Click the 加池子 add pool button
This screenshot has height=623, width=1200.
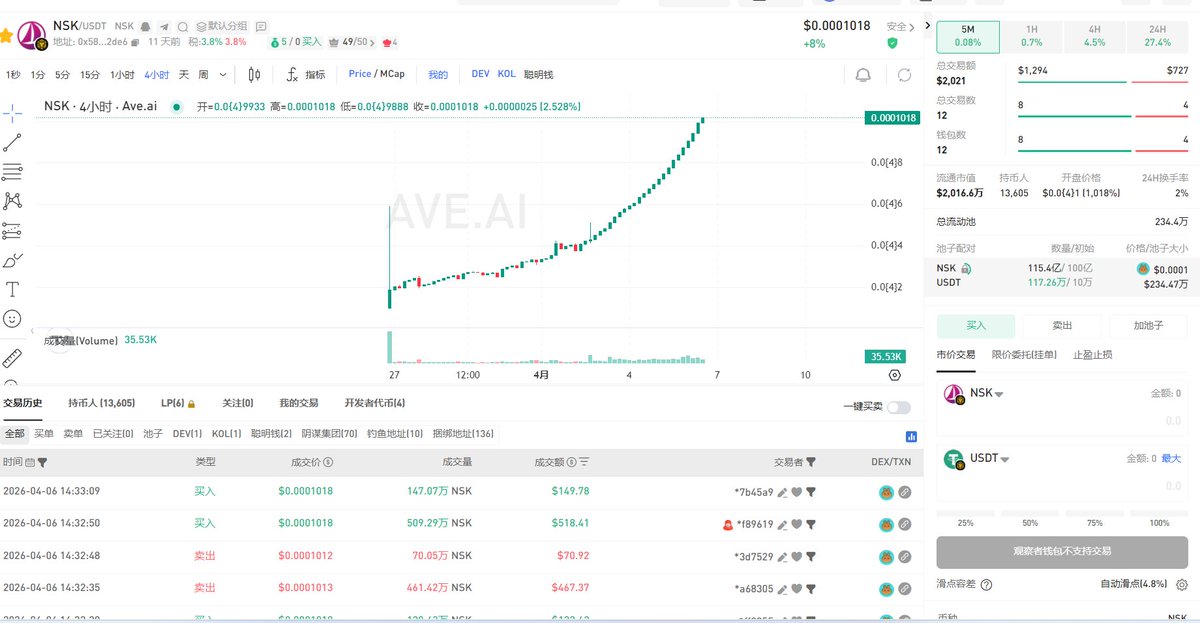coord(1148,326)
